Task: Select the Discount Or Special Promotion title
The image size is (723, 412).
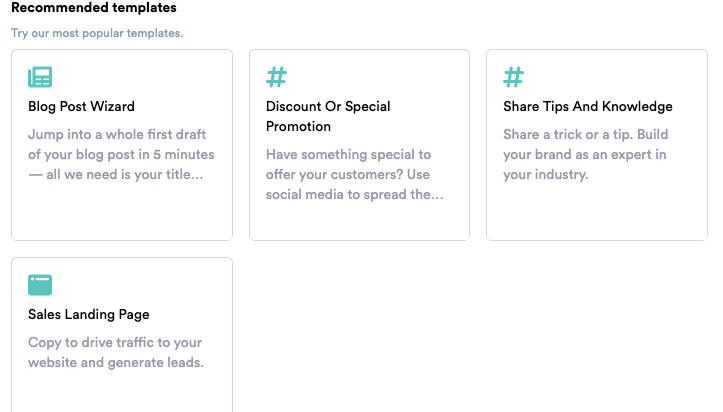Action: coord(328,116)
